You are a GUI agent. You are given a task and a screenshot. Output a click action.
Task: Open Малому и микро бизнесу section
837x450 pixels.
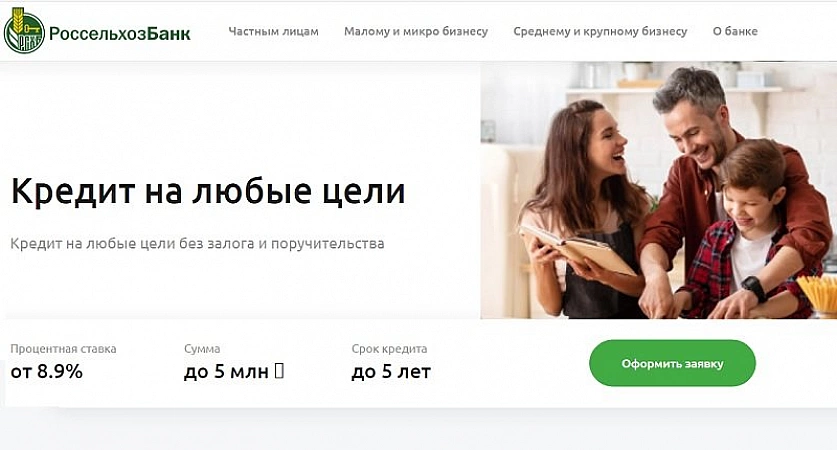[x=416, y=31]
